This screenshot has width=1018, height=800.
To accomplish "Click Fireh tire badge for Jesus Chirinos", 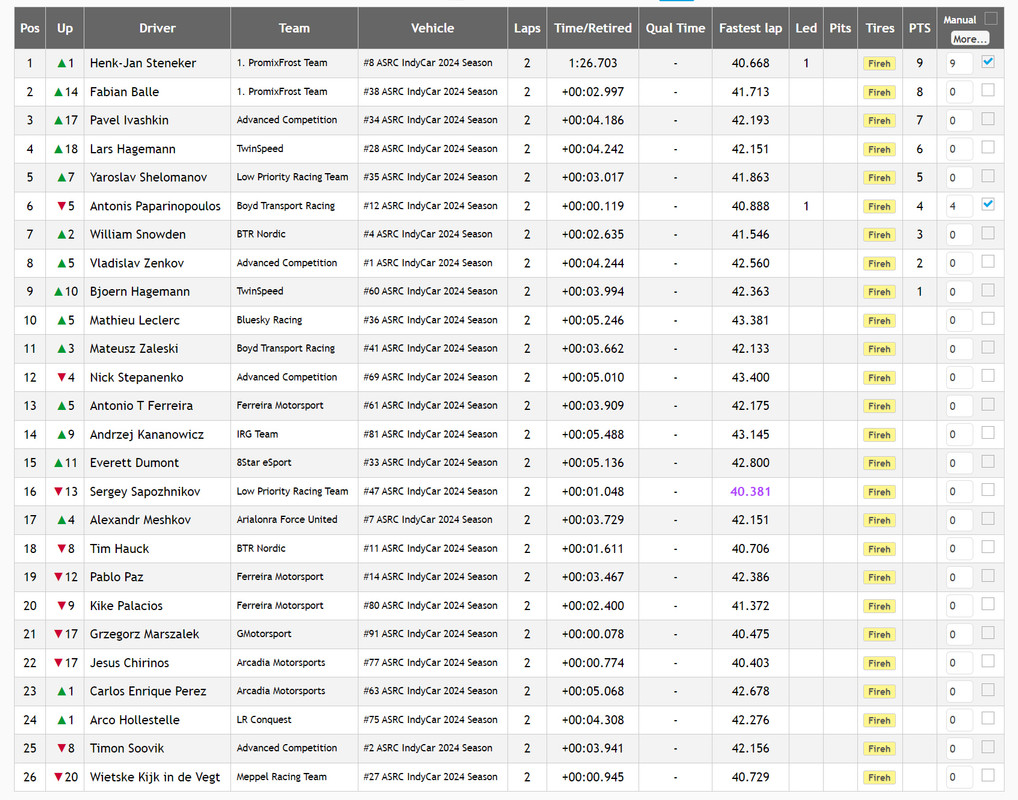I will pos(879,663).
